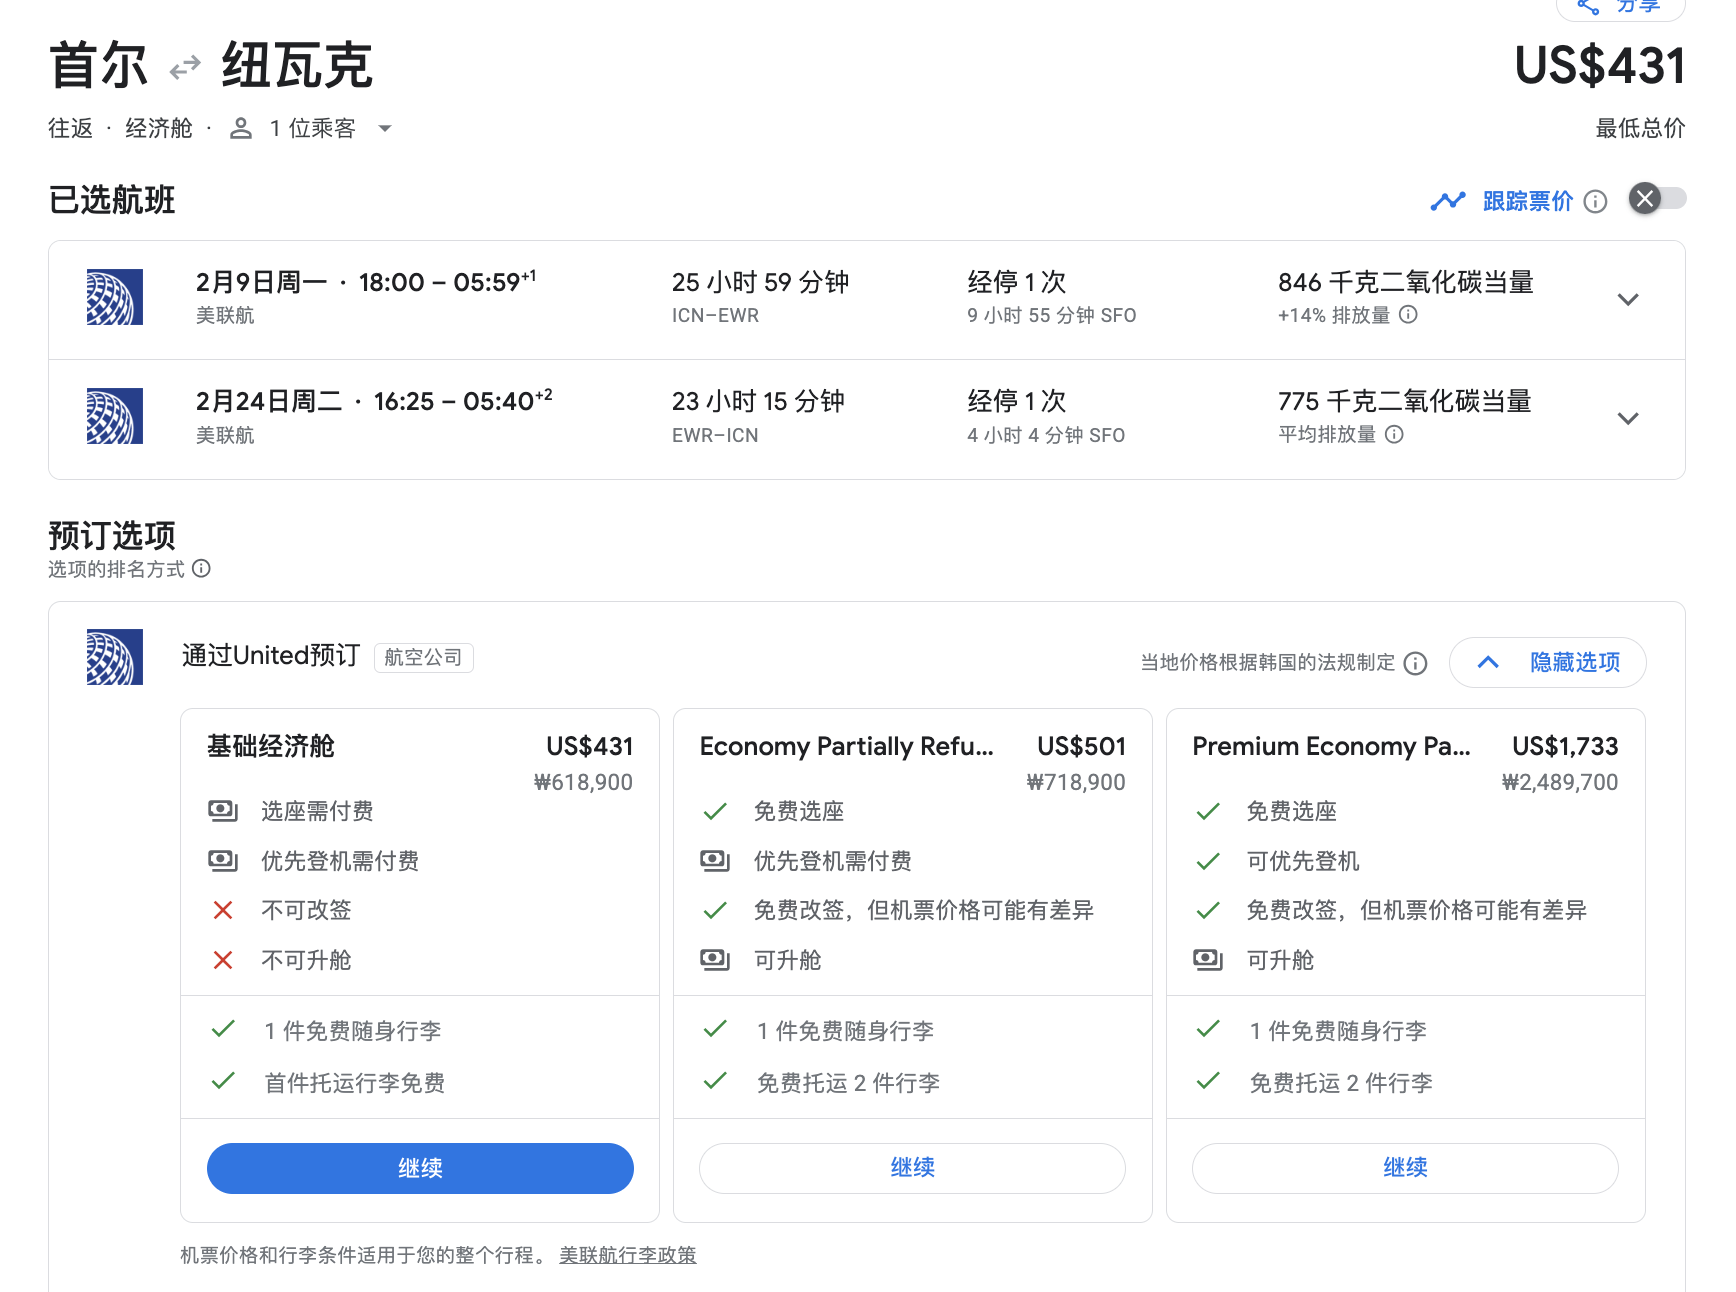This screenshot has height=1292, width=1736.
Task: Toggle the 跟踪票价 price tracking switch
Action: coord(1657,199)
